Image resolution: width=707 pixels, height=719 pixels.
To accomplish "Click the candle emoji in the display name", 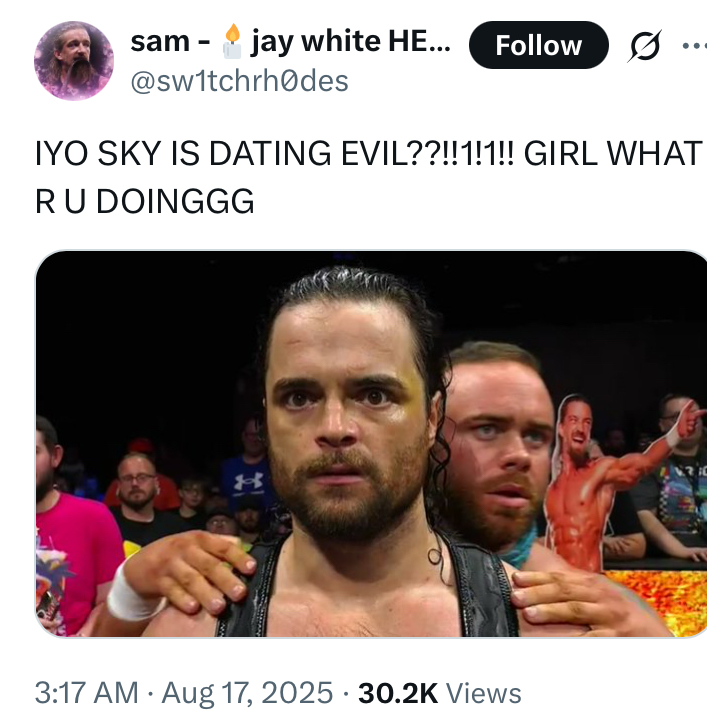I will tap(232, 41).
